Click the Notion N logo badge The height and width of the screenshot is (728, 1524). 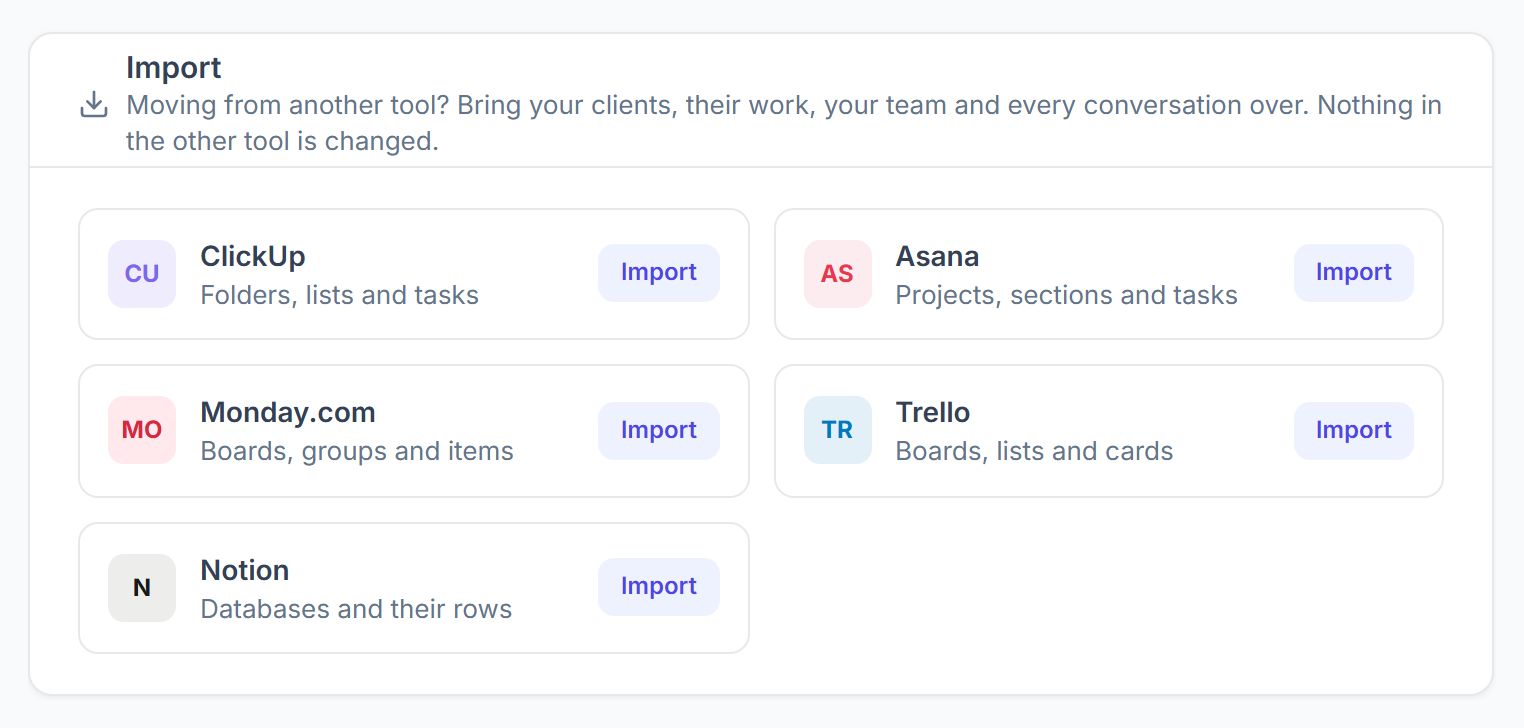pyautogui.click(x=142, y=588)
